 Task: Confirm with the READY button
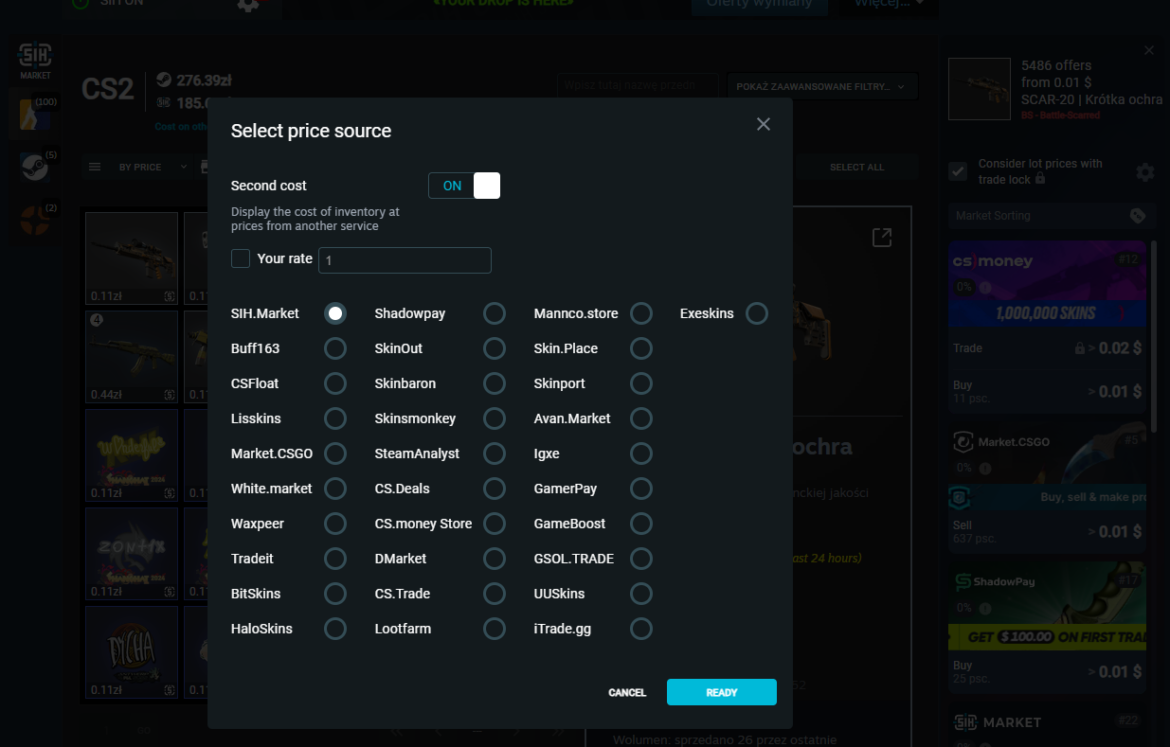tap(722, 693)
